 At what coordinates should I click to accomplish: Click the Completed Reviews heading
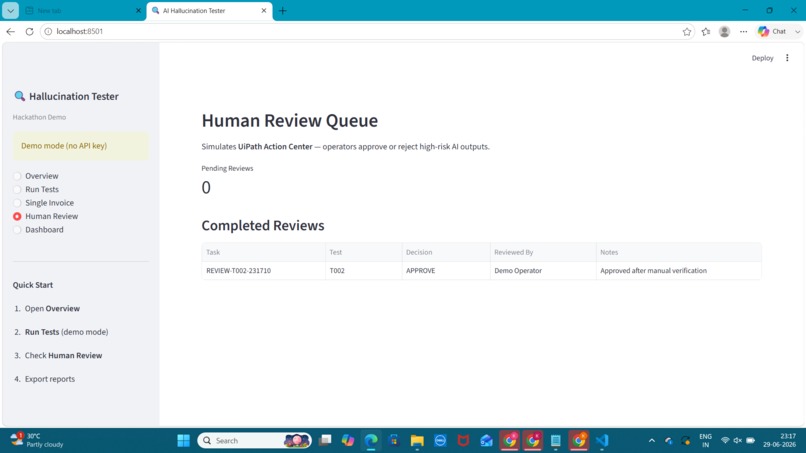(x=263, y=226)
